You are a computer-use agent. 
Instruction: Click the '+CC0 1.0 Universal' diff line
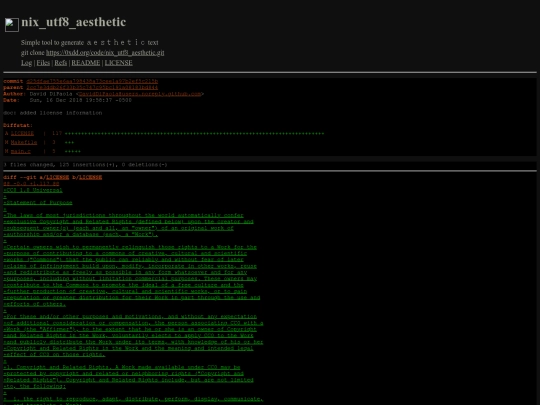tap(33, 190)
